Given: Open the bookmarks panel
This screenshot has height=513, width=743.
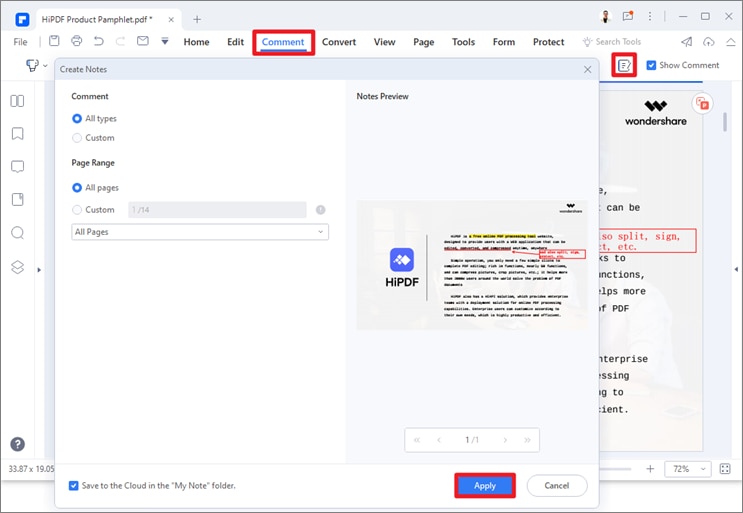Looking at the screenshot, I should coord(18,134).
